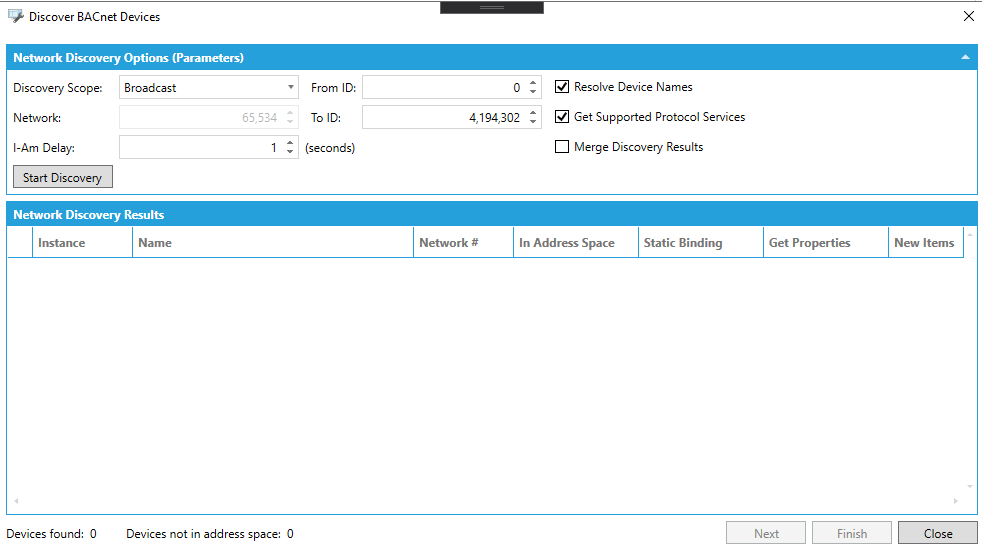Uncheck Get Supported Protocol Services
Viewport: 982px width, 550px height.
[562, 117]
